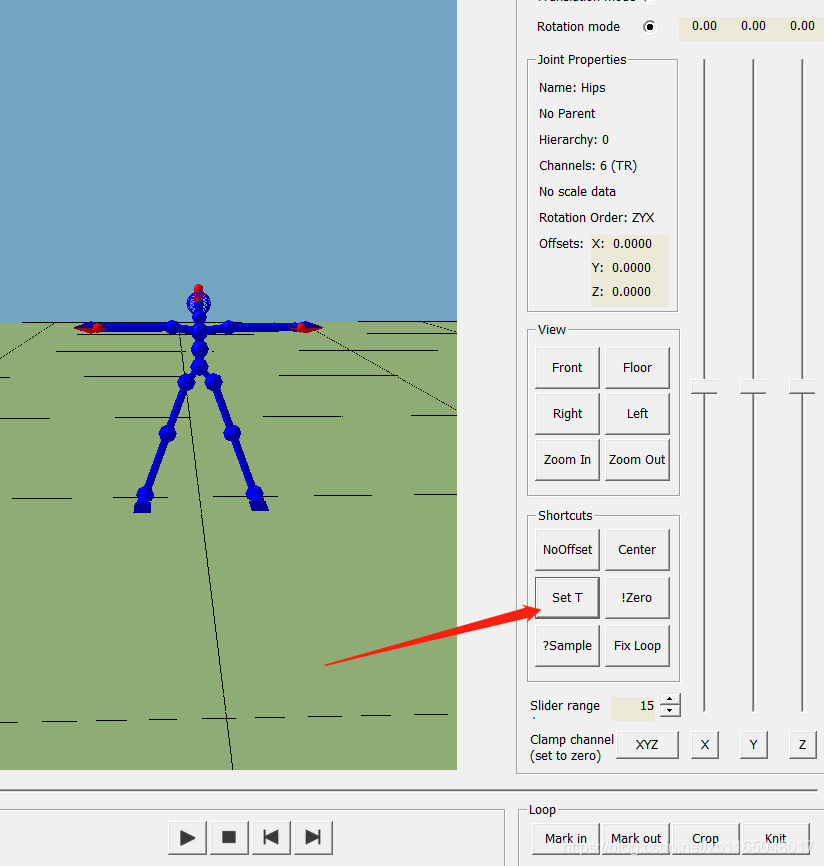
Task: Click the 'Hierarchy: 0' text
Action: 574,140
